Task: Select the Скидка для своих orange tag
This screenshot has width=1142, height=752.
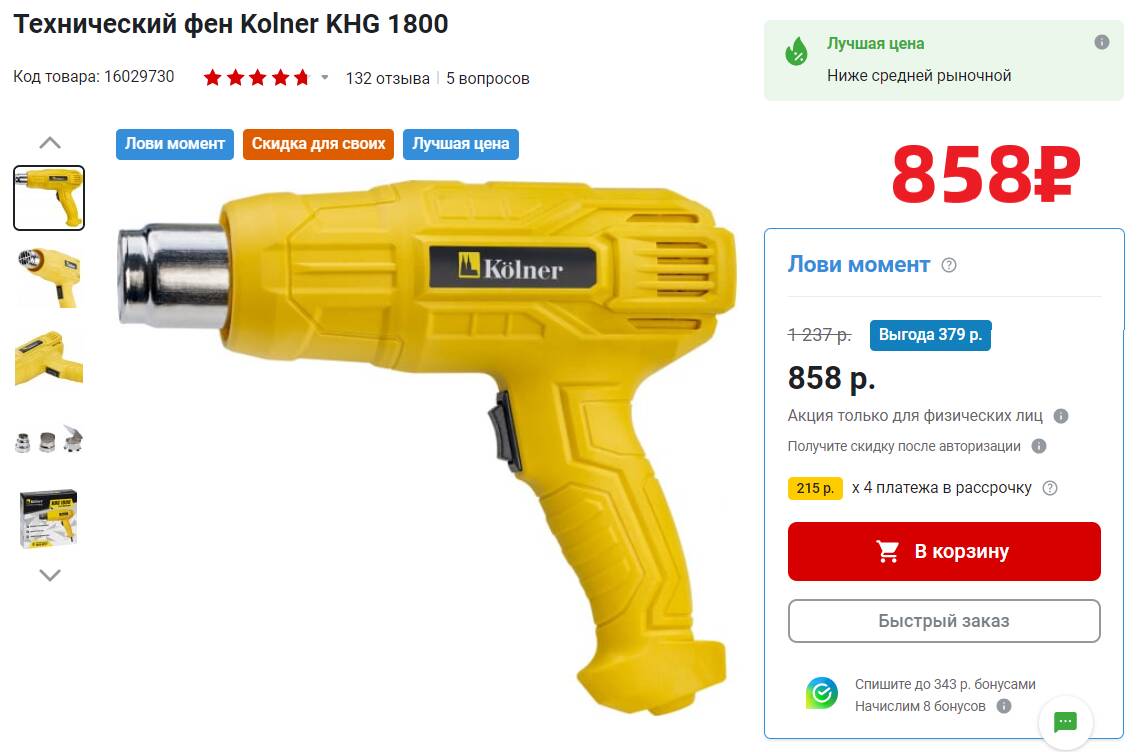Action: pos(318,144)
